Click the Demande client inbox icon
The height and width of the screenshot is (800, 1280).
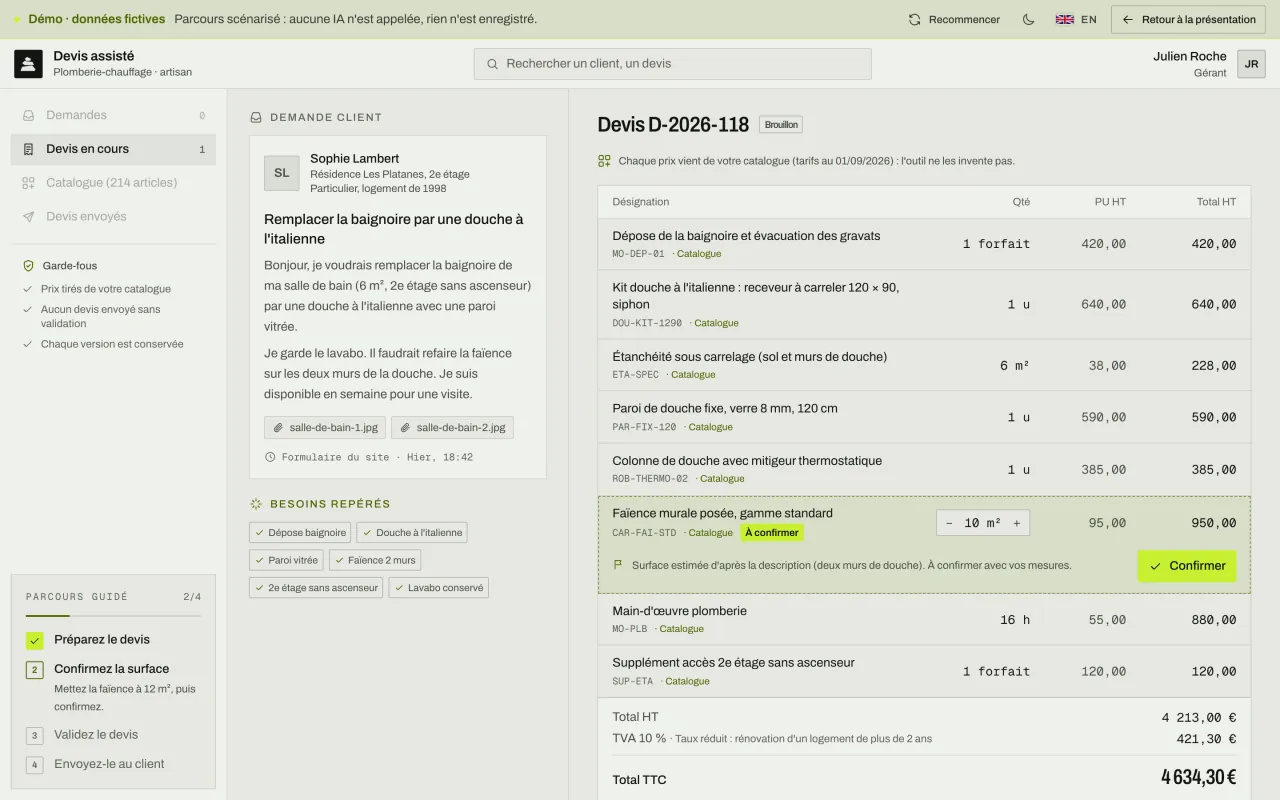click(256, 117)
